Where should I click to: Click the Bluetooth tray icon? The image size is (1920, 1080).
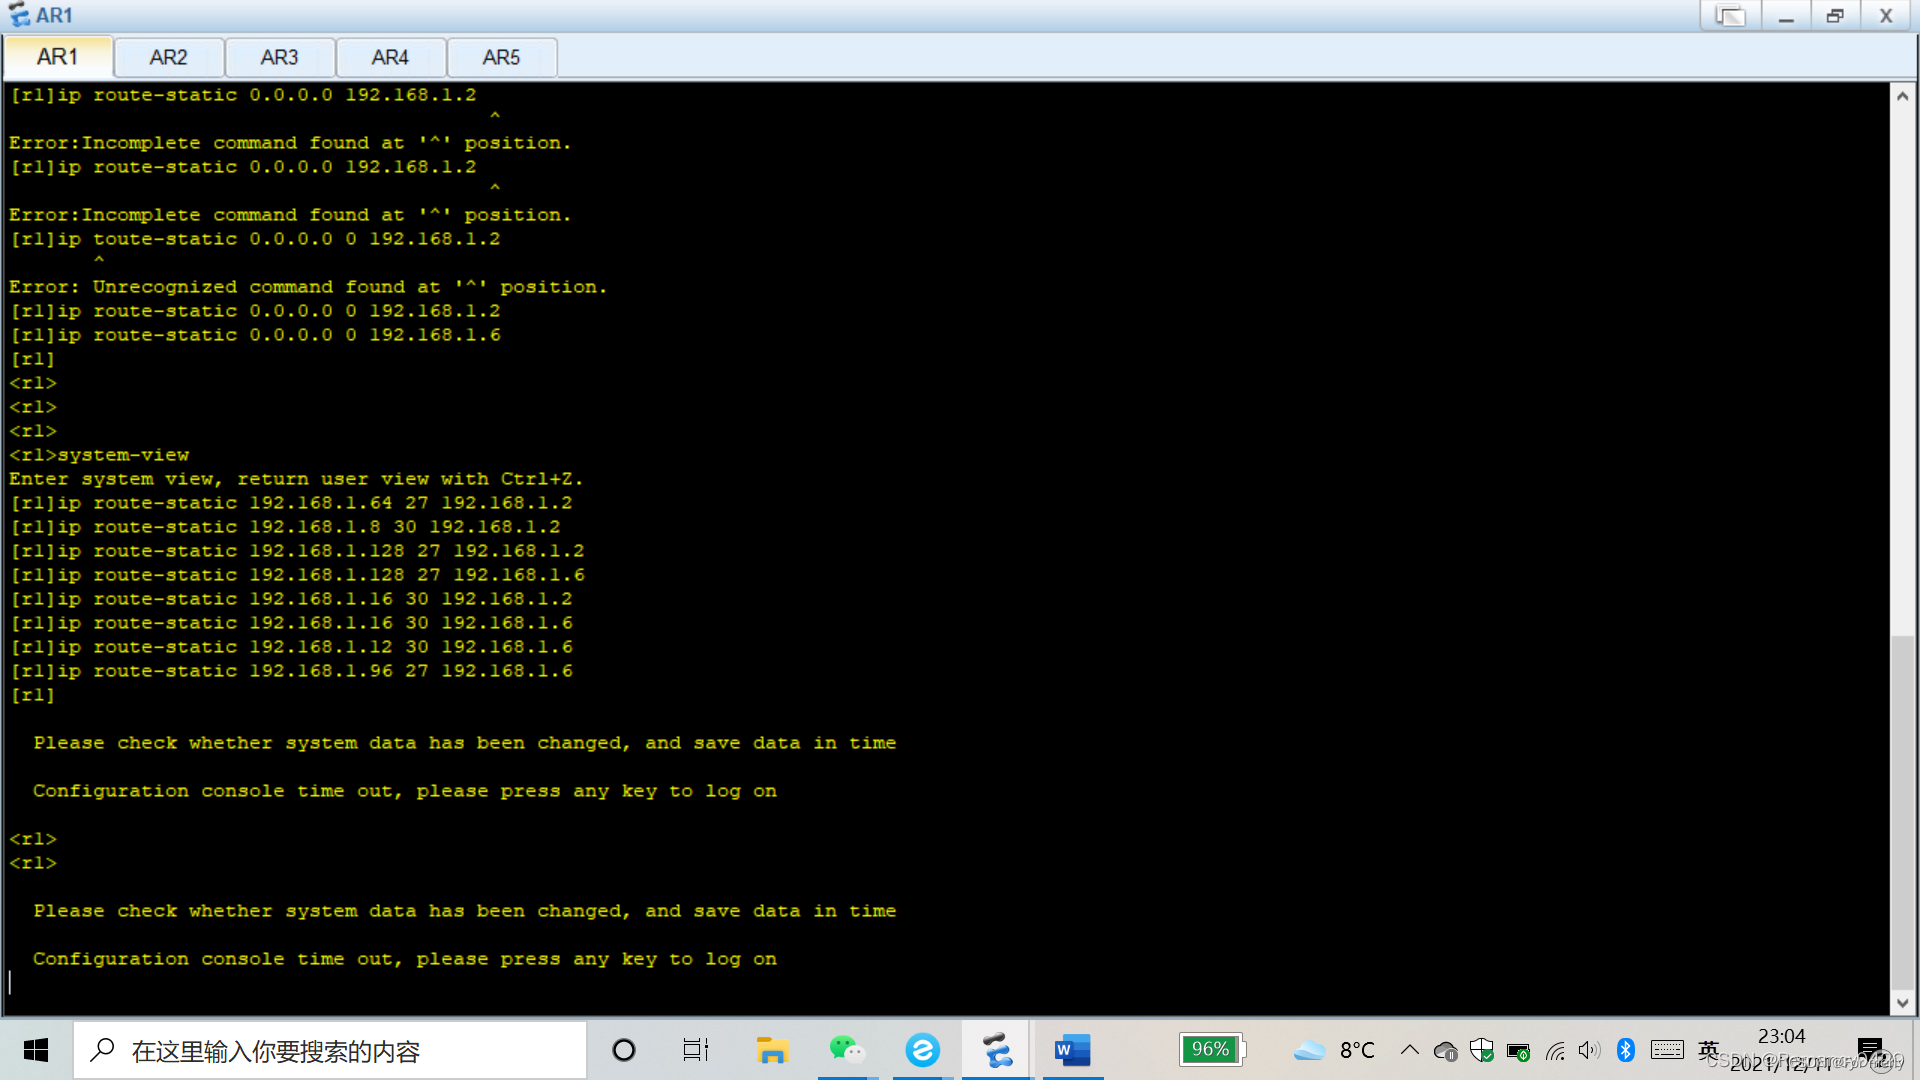click(1625, 1050)
